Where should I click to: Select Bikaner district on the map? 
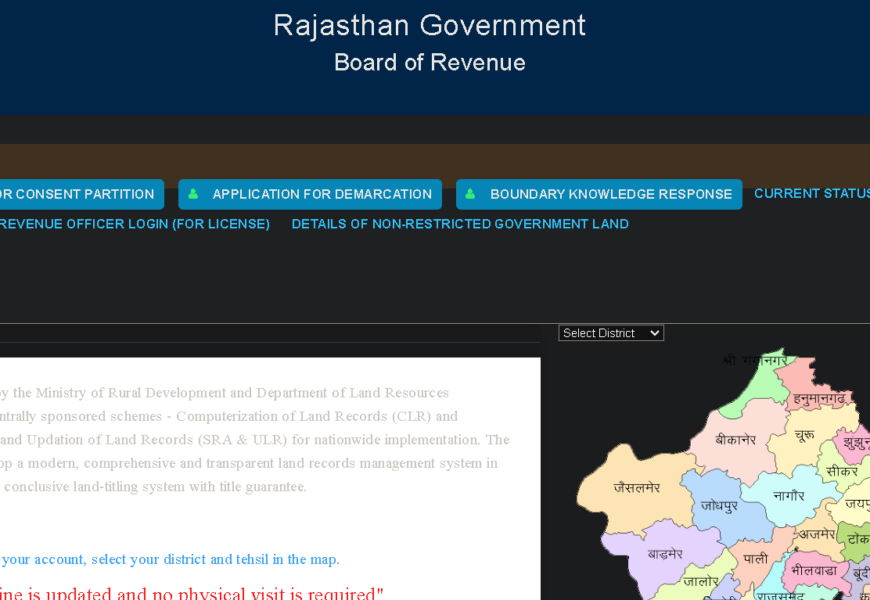[x=735, y=440]
